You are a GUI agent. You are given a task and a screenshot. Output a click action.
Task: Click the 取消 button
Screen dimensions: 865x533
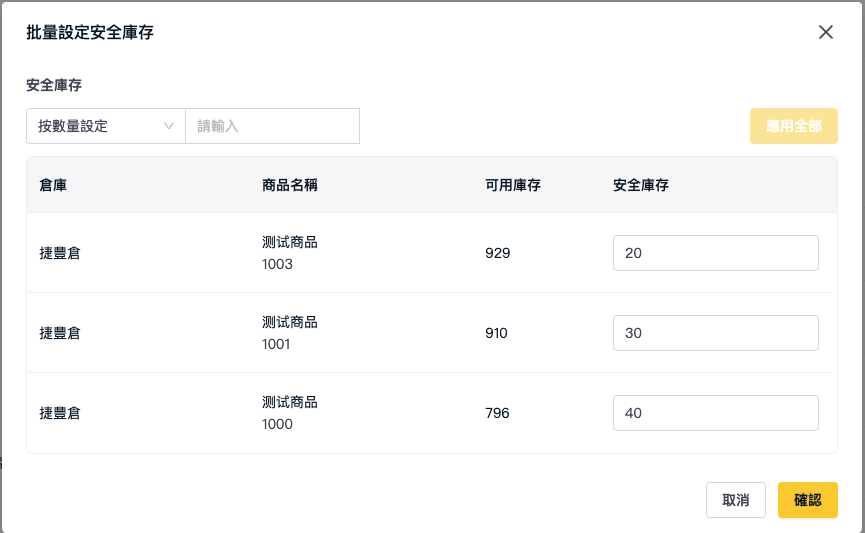(735, 500)
